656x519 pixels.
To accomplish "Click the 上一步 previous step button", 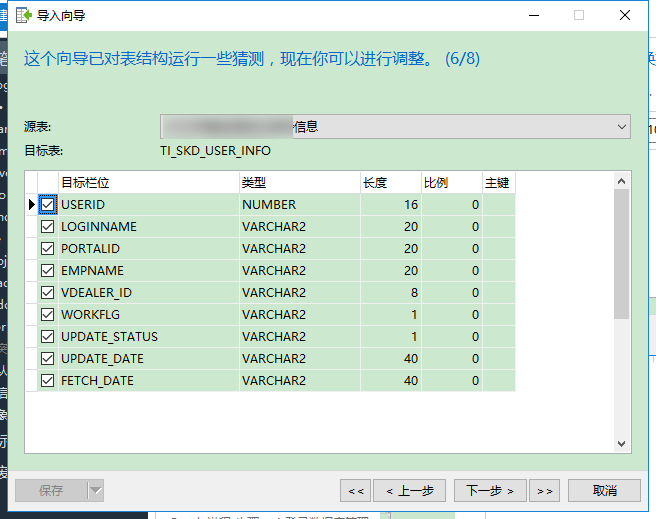I will pos(409,491).
